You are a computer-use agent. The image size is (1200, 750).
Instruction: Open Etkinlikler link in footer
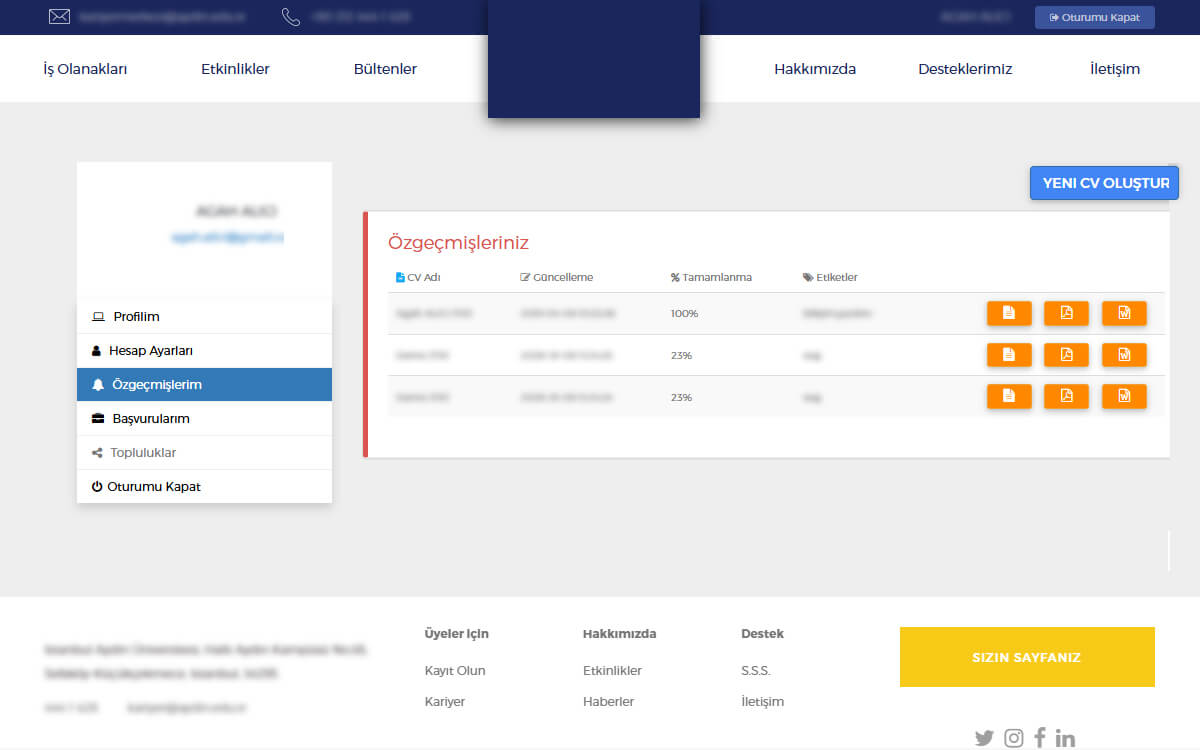coord(612,670)
